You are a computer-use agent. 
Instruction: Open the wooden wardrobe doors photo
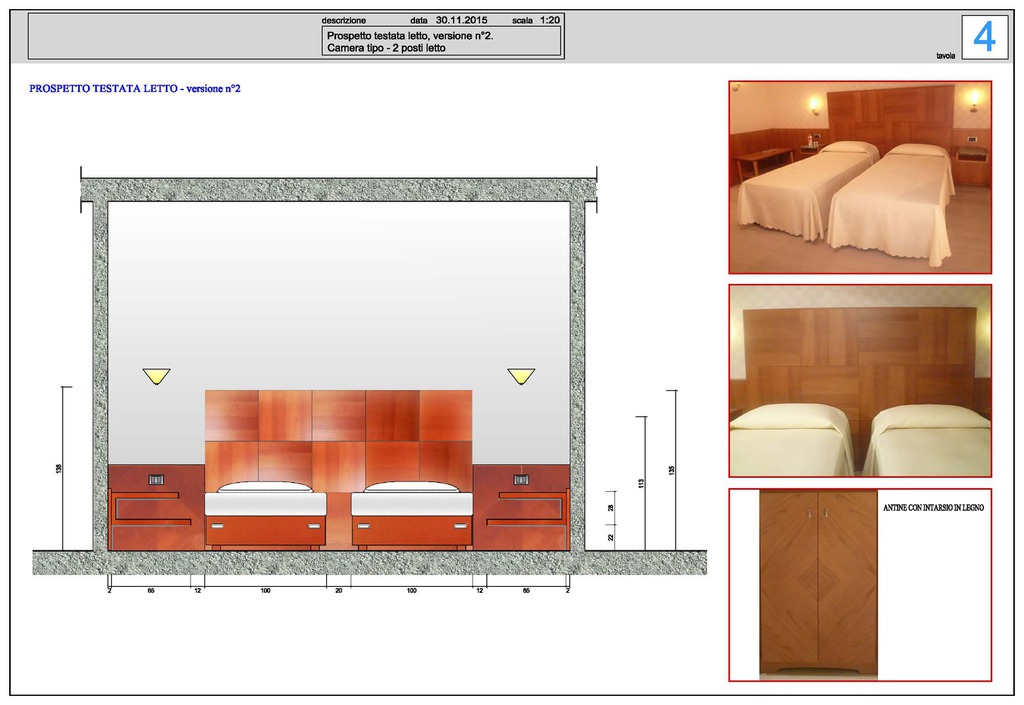[818, 583]
